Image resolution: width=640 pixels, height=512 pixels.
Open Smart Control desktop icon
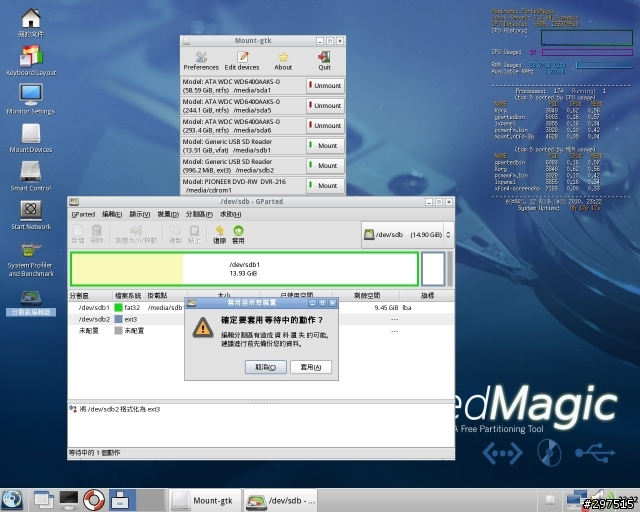(x=31, y=176)
